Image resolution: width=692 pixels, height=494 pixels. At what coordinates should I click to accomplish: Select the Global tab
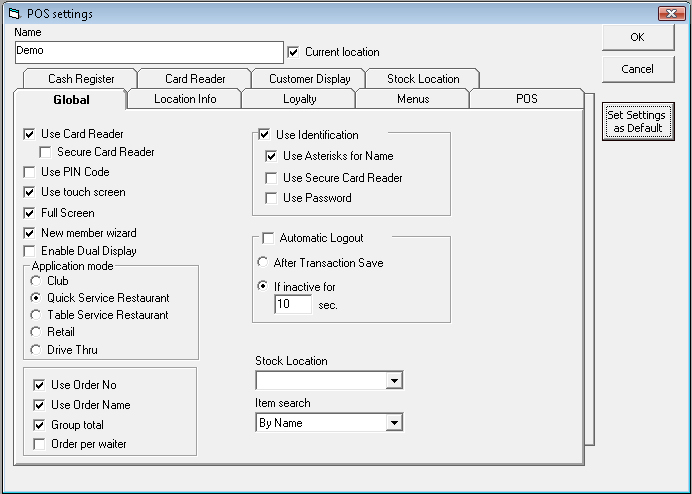[71, 99]
